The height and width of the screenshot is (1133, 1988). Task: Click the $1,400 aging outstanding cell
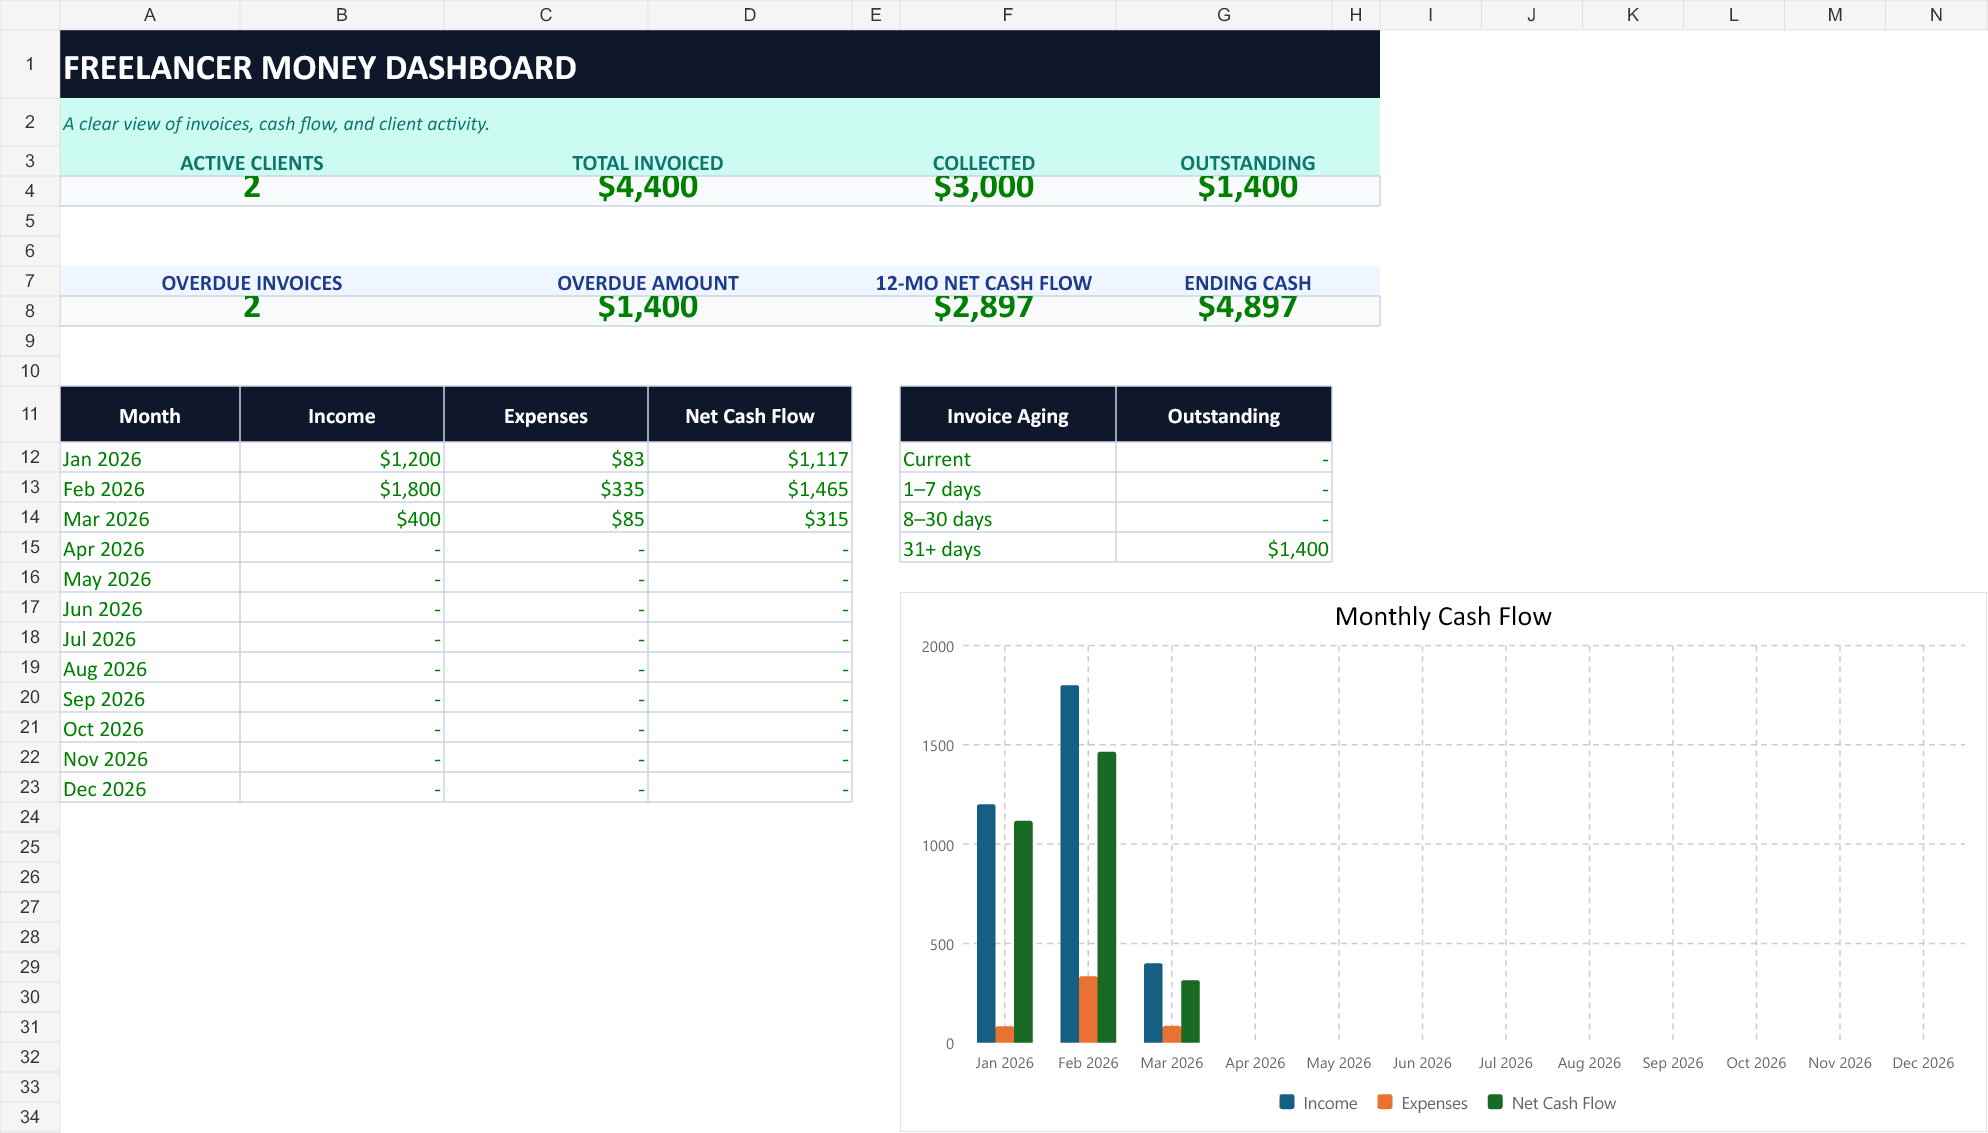coord(1224,548)
